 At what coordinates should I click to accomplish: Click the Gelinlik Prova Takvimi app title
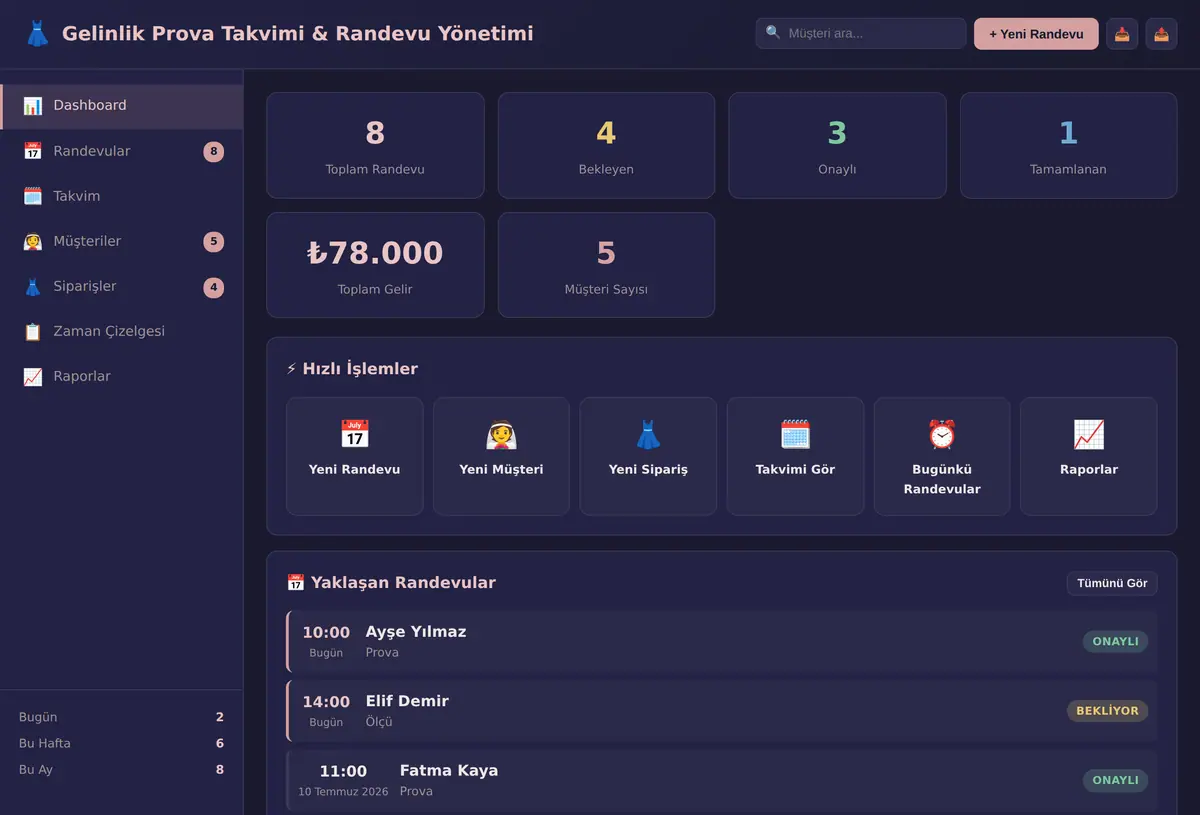297,34
